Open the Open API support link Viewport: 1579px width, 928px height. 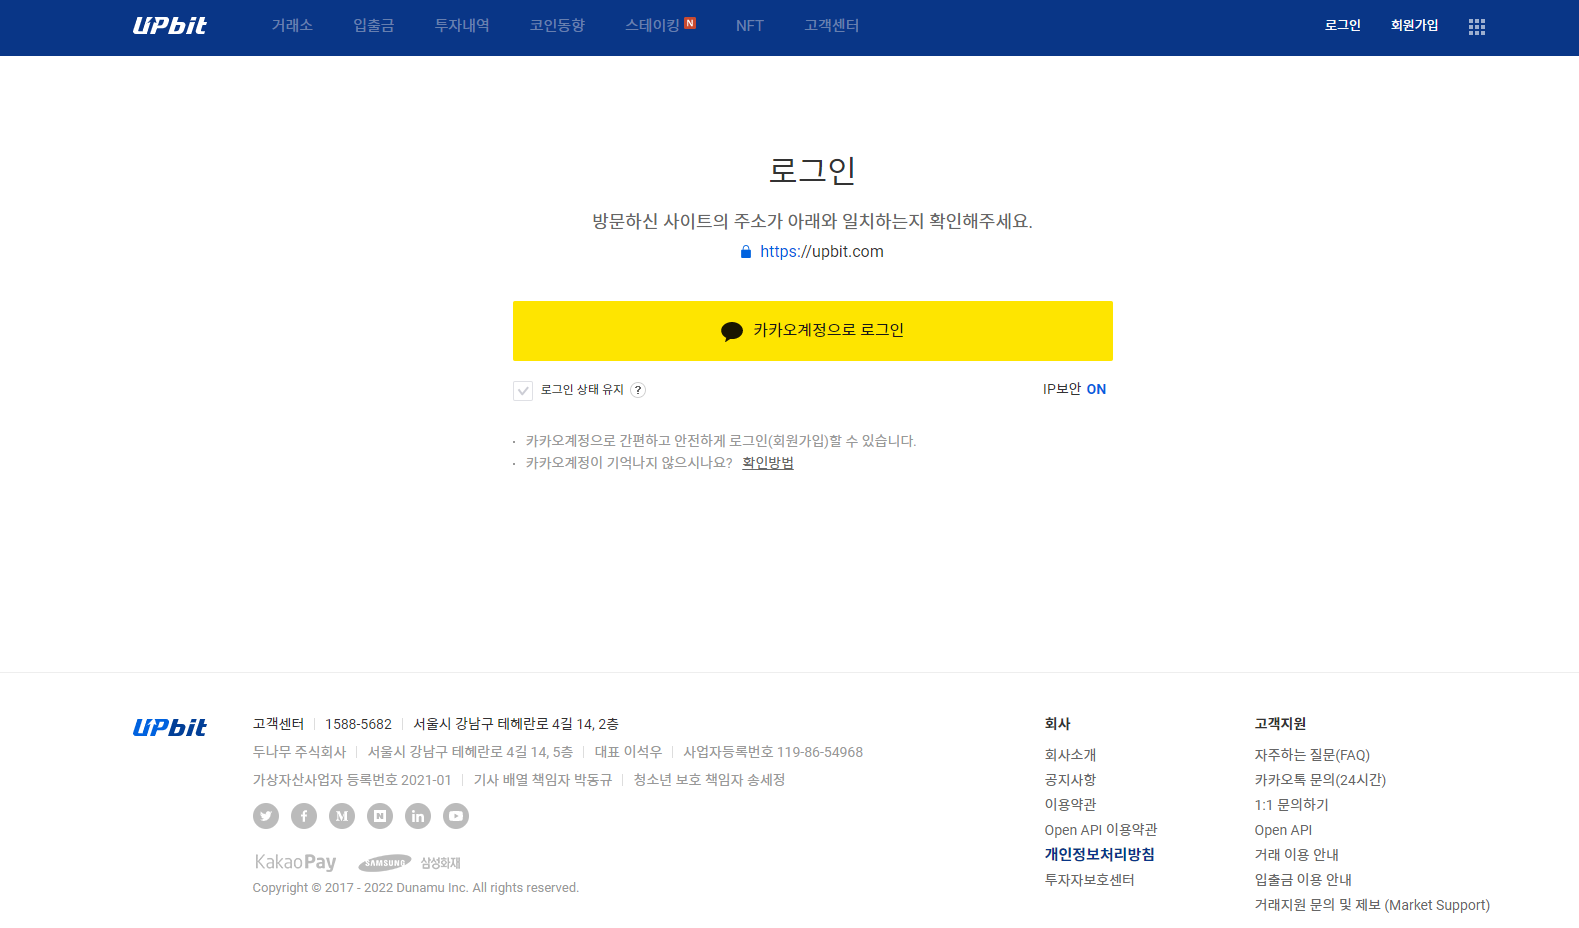(1283, 830)
